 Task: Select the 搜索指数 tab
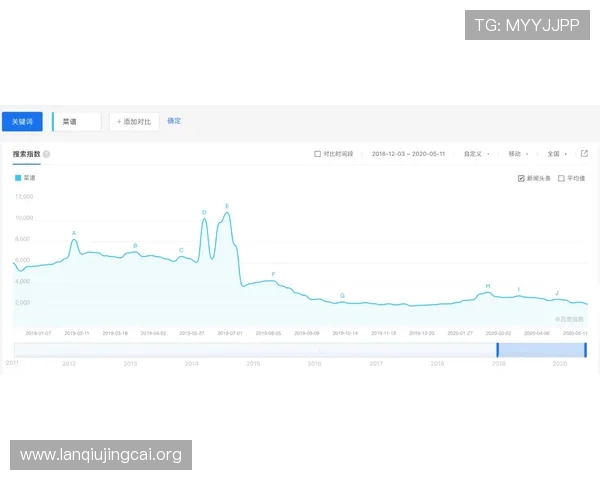coord(26,154)
